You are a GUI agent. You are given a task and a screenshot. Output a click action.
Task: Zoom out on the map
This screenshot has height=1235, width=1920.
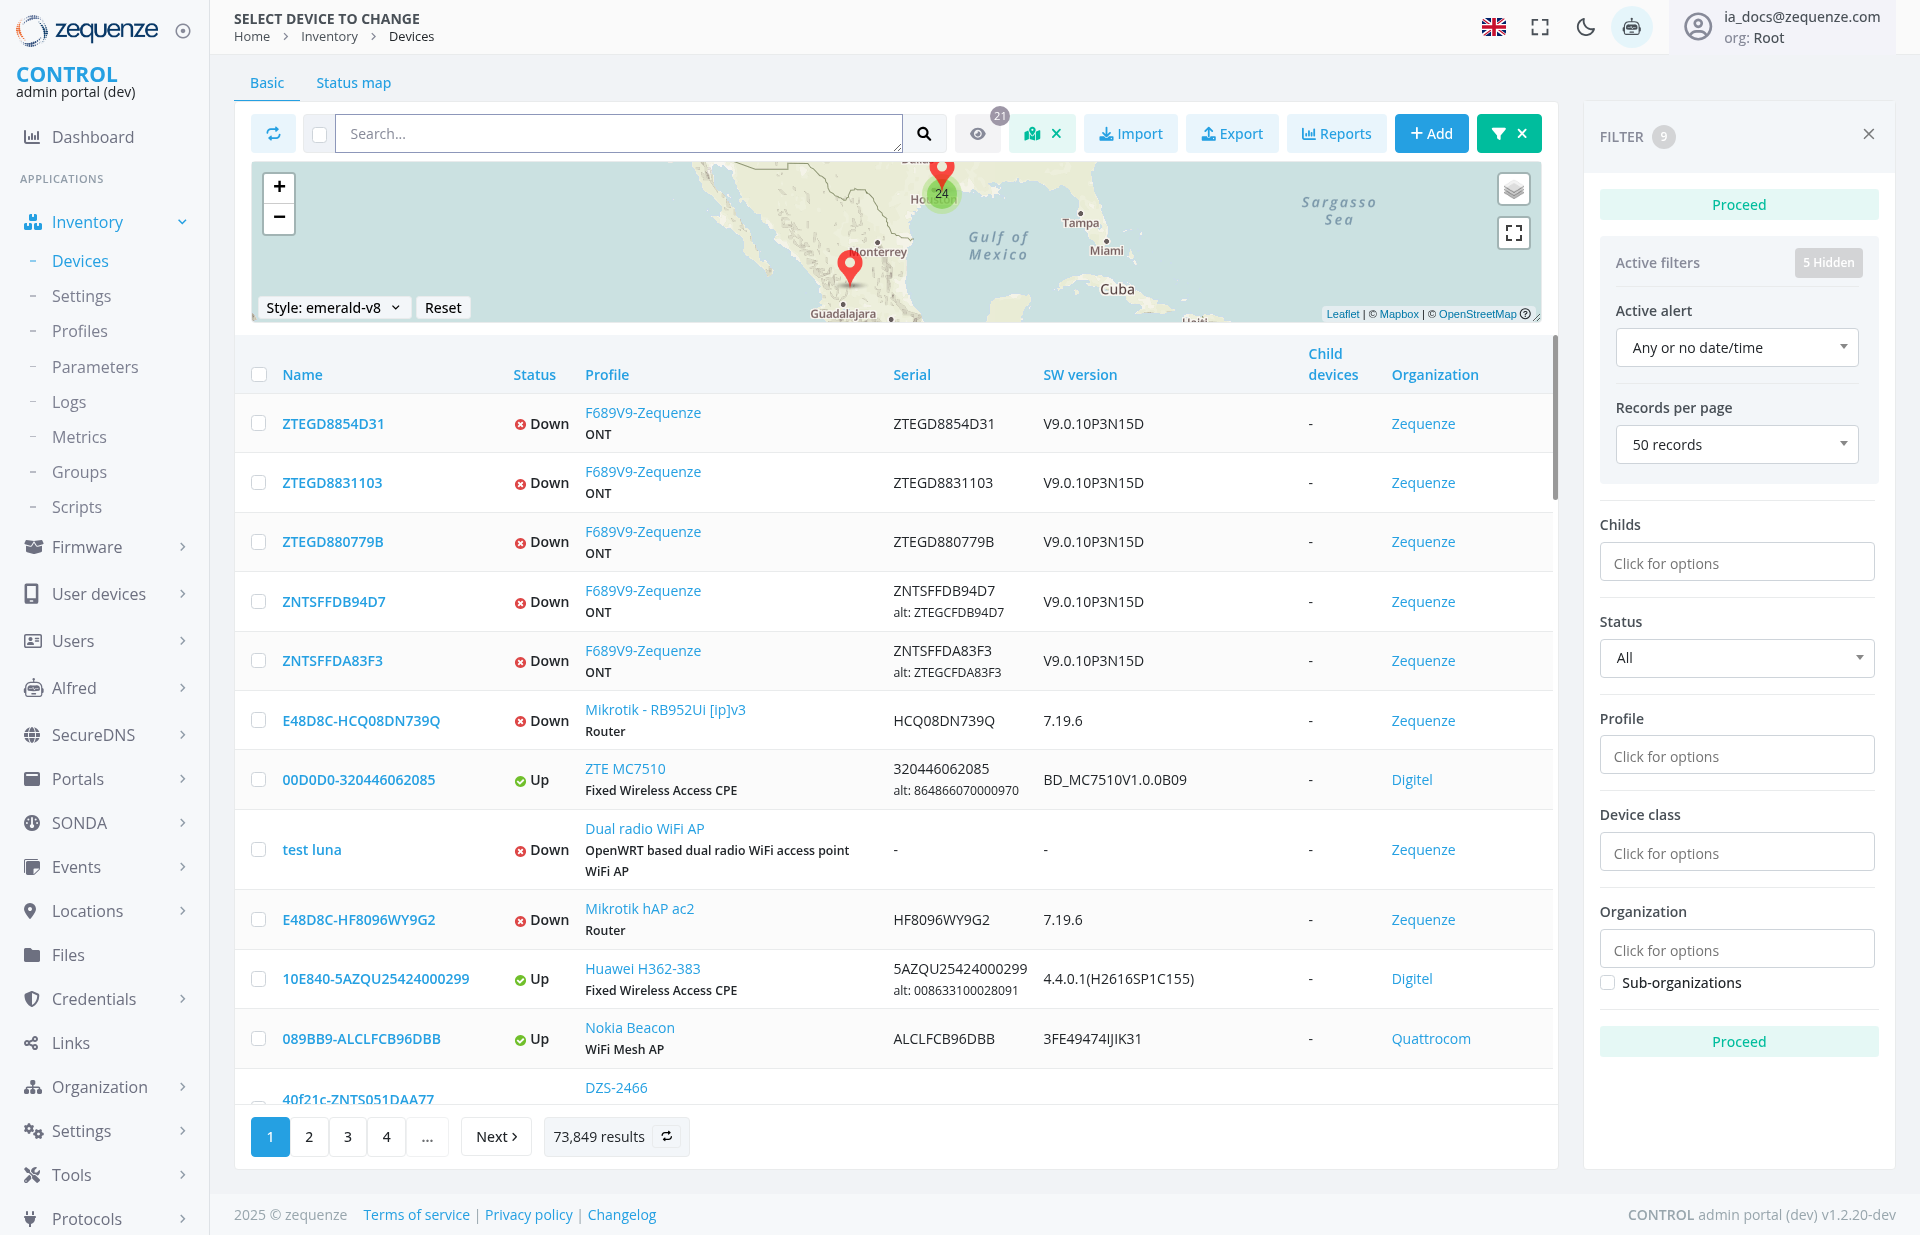pos(279,217)
